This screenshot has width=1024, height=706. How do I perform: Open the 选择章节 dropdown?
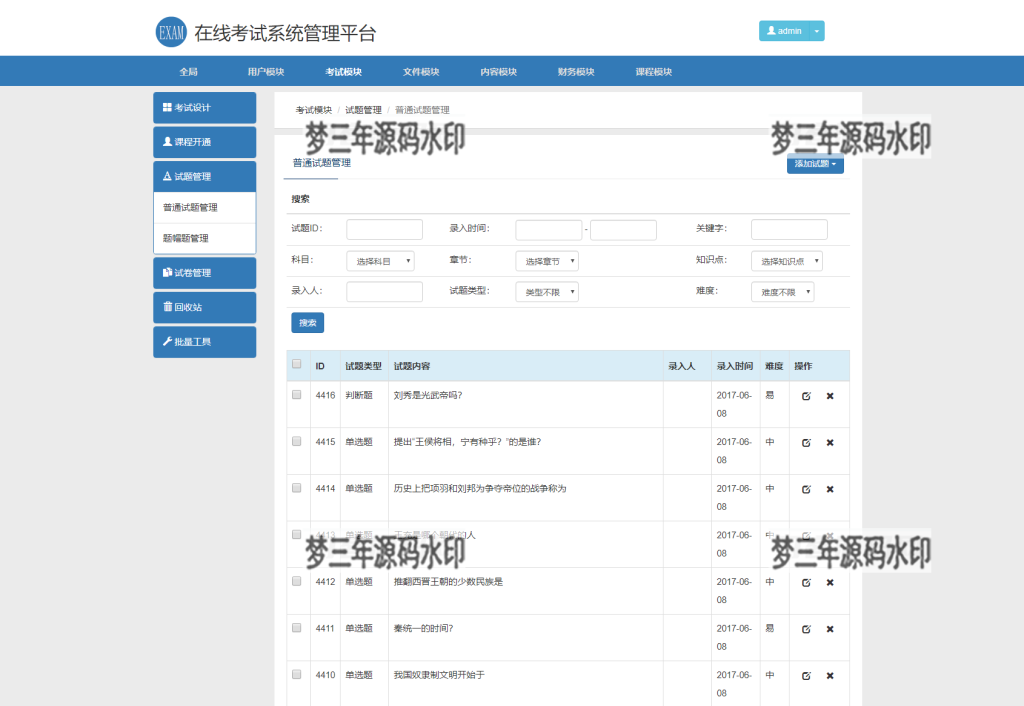click(547, 261)
